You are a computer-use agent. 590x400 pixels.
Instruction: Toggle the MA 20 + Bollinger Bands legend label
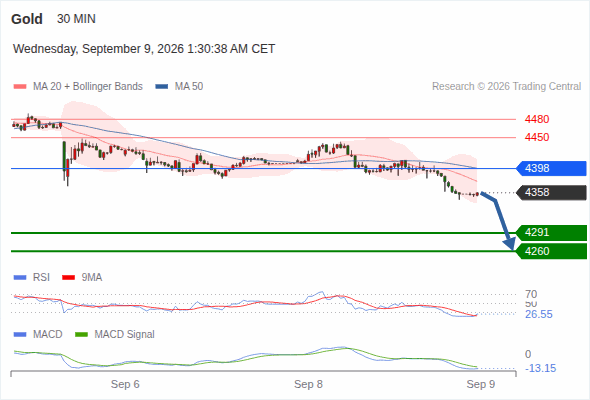[x=88, y=87]
